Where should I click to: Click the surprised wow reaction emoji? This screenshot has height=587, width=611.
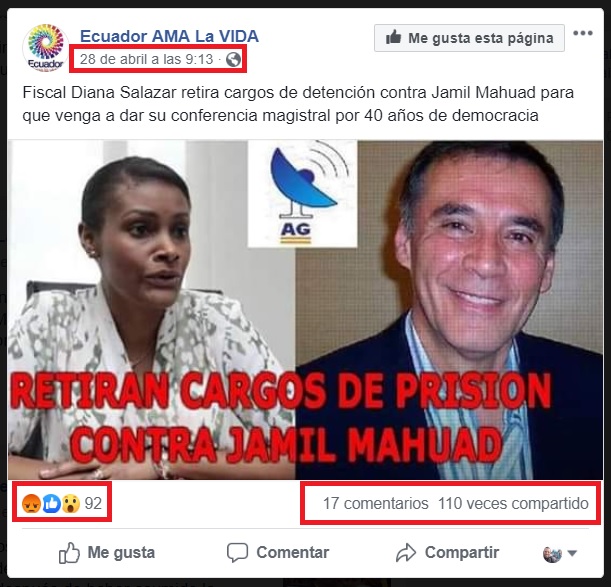point(71,503)
